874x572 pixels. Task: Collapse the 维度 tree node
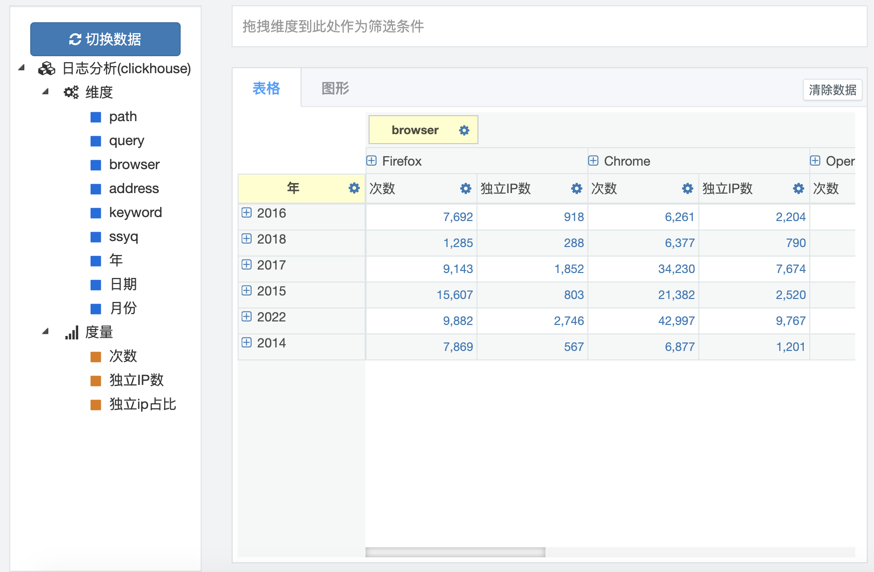[x=46, y=91]
